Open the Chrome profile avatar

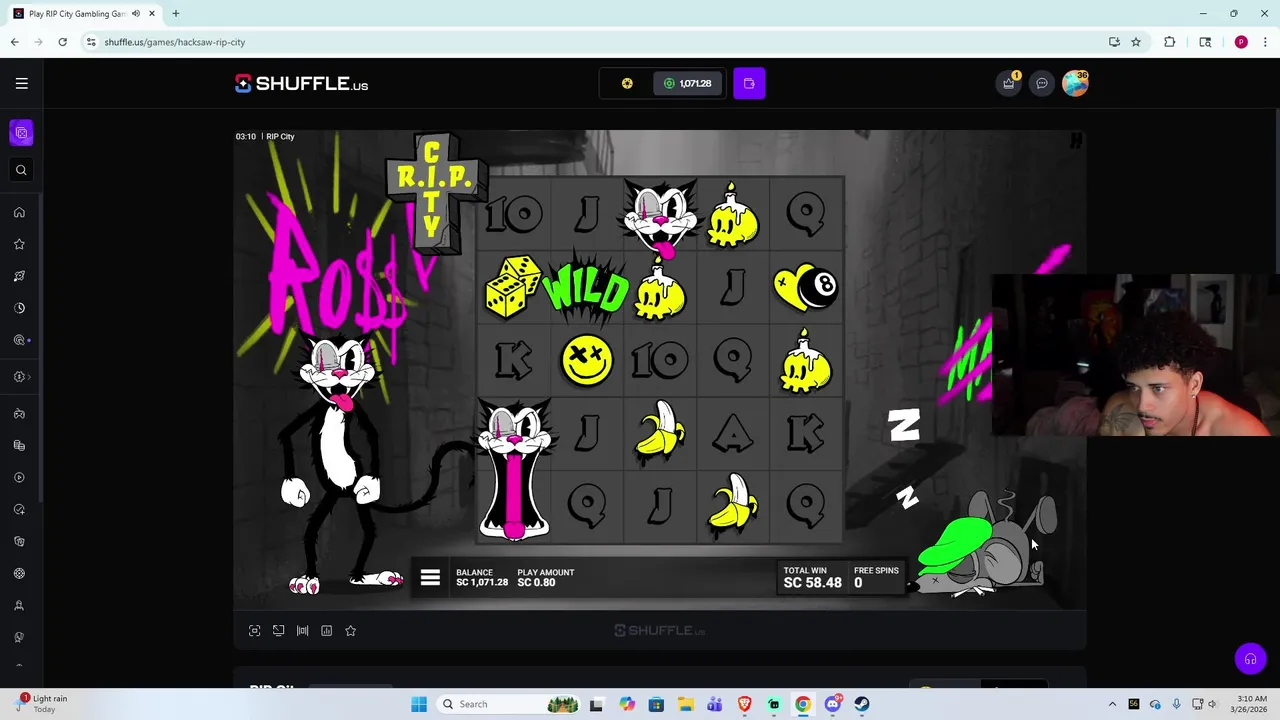[1241, 42]
